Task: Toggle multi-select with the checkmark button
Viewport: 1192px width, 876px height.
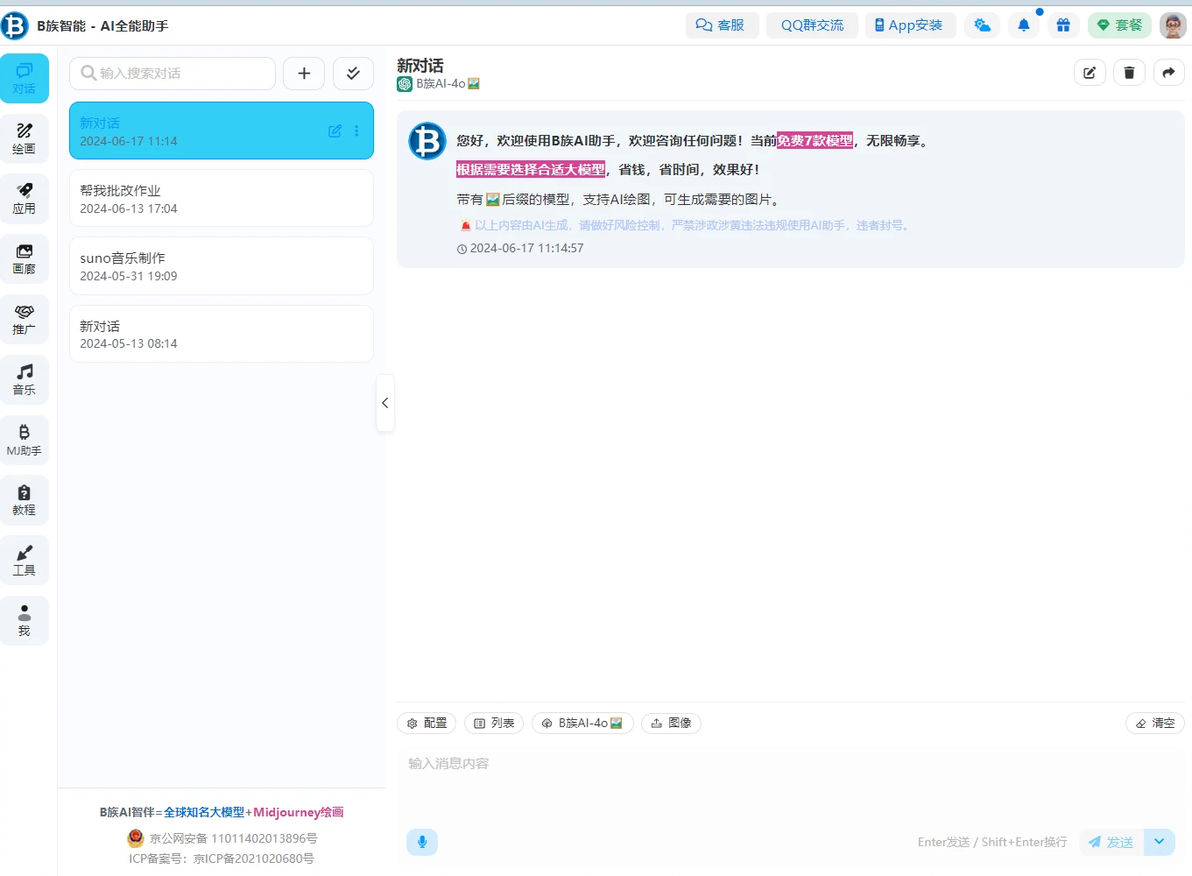Action: (x=353, y=73)
